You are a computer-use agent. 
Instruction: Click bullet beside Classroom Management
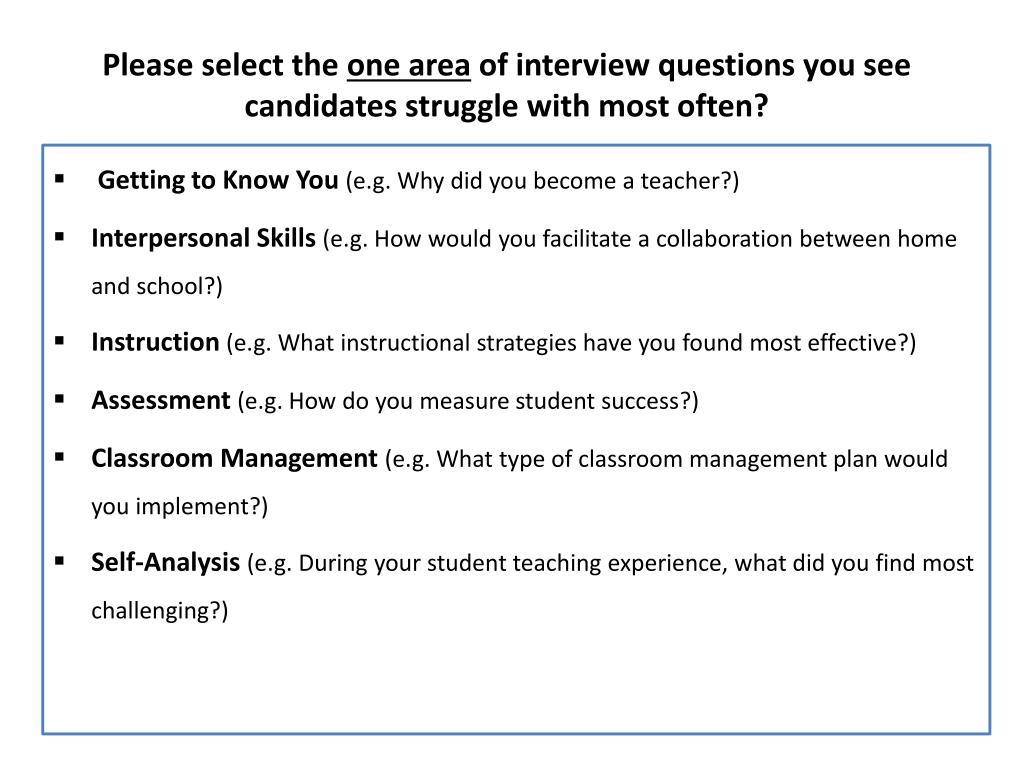point(59,456)
